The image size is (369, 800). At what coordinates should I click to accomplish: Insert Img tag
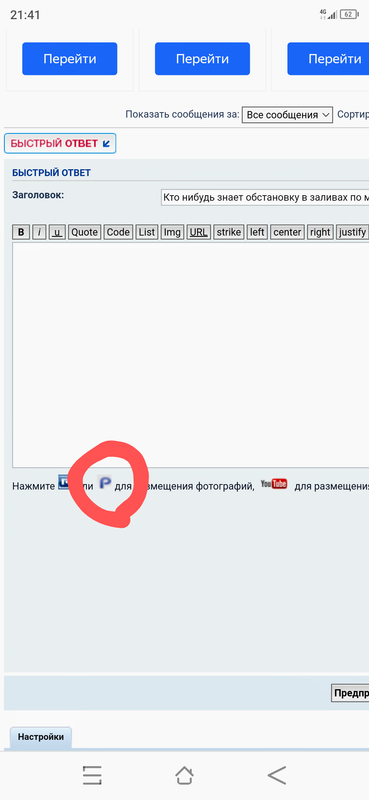[172, 232]
